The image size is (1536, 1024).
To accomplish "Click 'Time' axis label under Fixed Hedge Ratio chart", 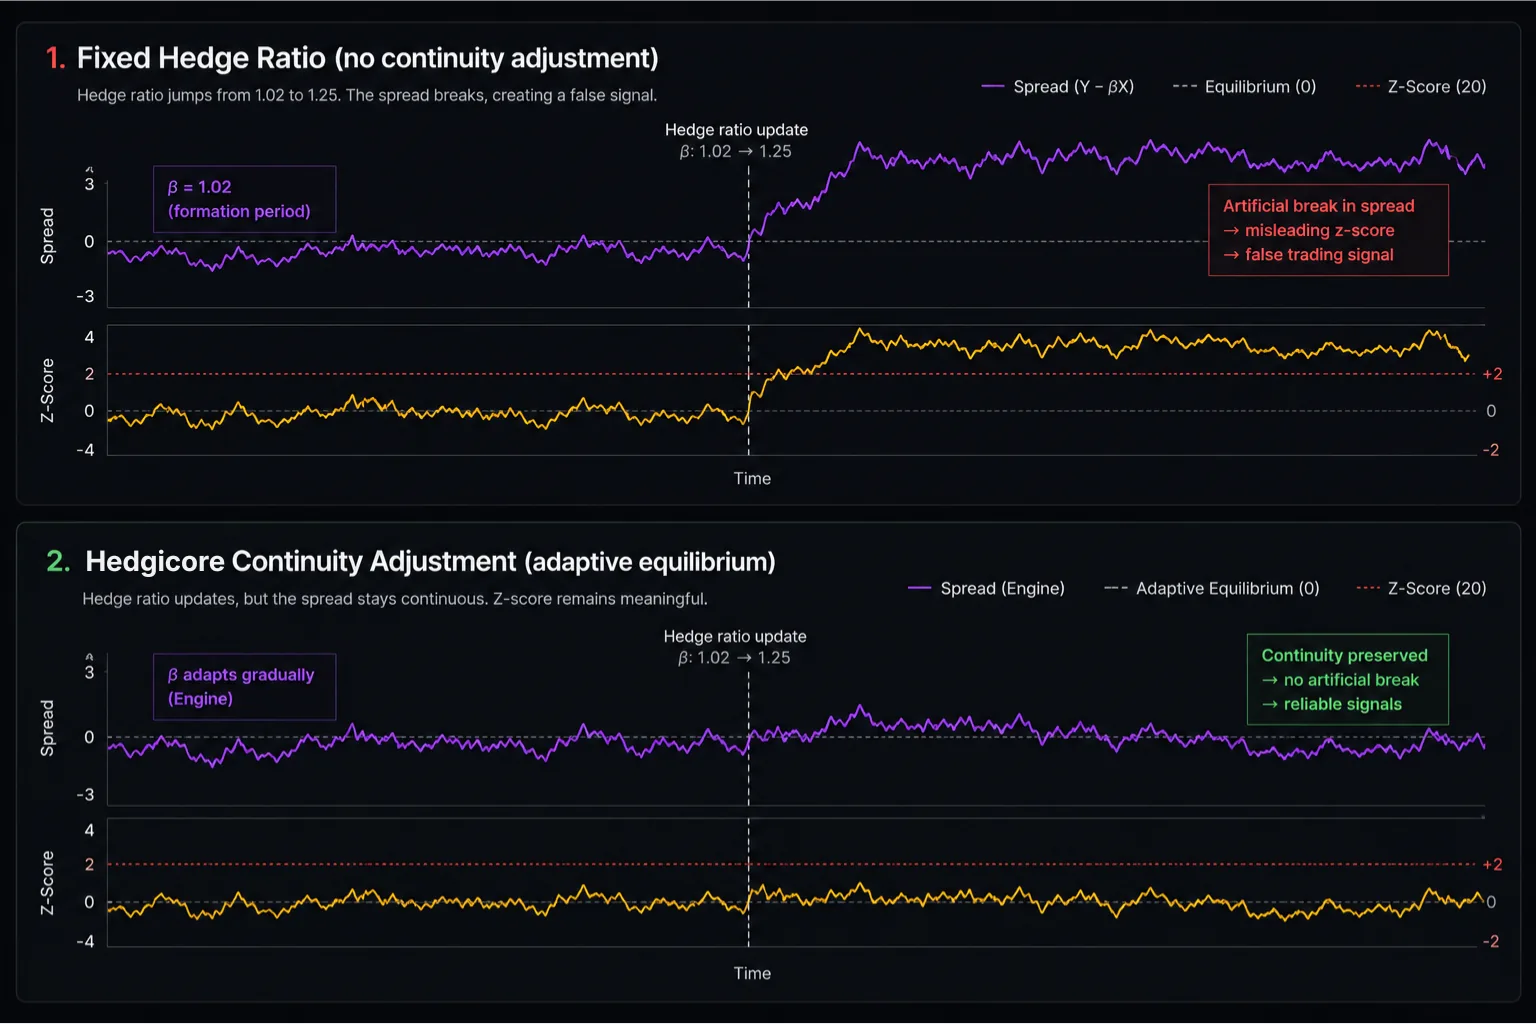I will (752, 479).
